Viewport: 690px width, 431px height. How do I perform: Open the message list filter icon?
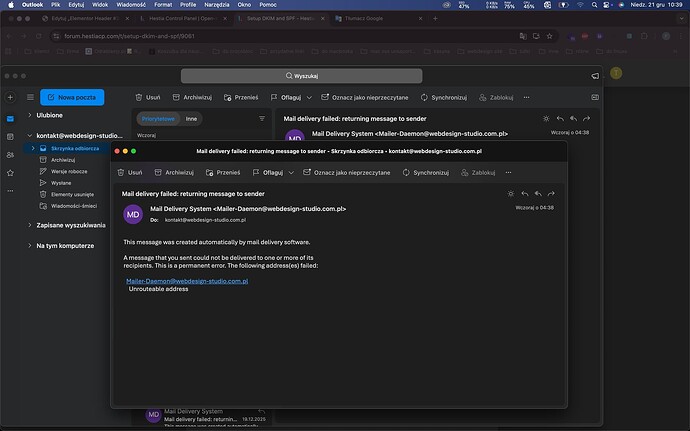(262, 118)
